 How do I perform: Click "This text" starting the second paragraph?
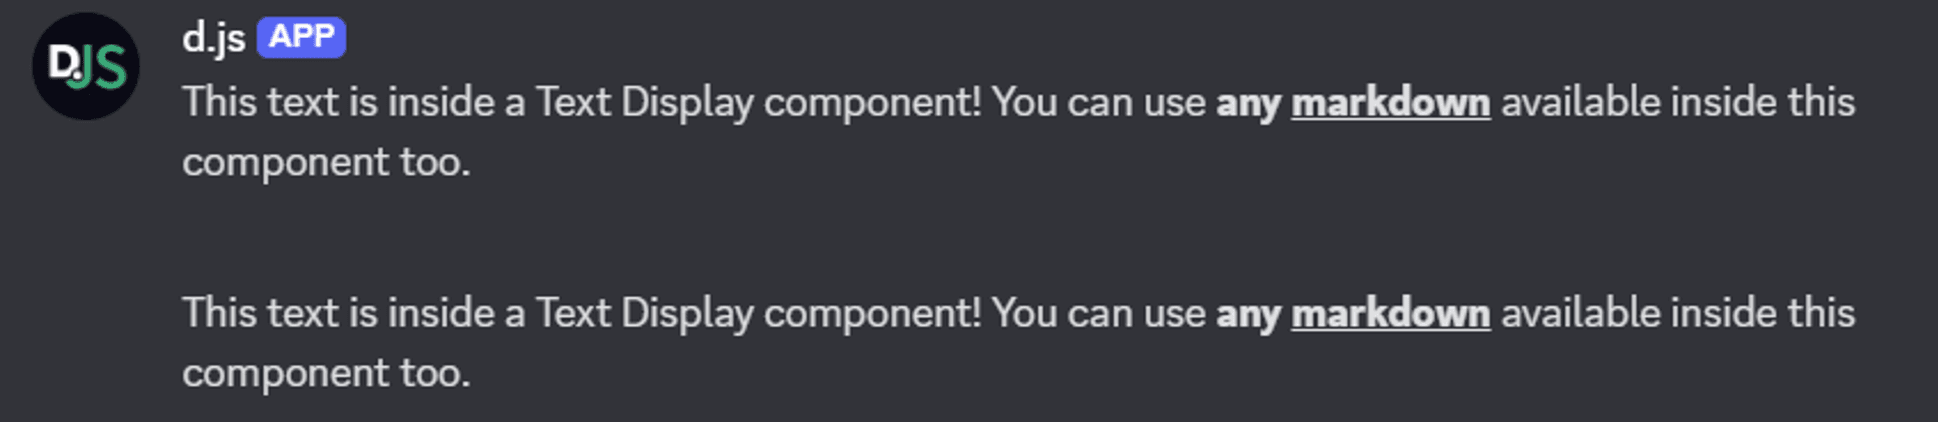[260, 314]
